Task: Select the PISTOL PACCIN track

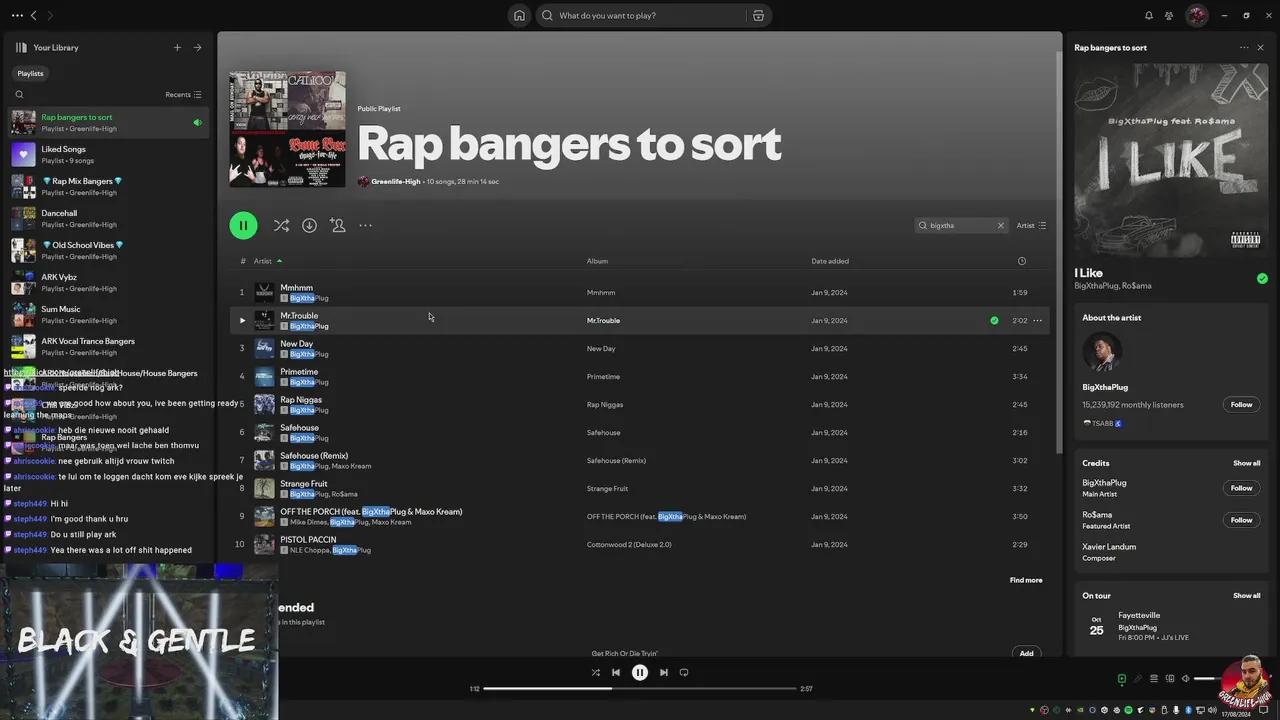Action: (x=308, y=539)
